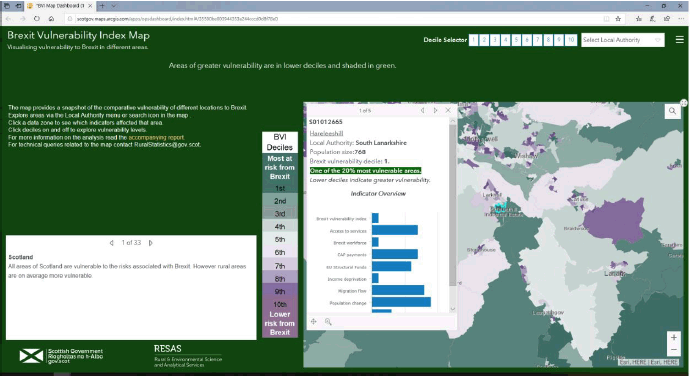The height and width of the screenshot is (377, 690).
Task: Open the Select Local Authority dropdown
Action: coord(623,40)
